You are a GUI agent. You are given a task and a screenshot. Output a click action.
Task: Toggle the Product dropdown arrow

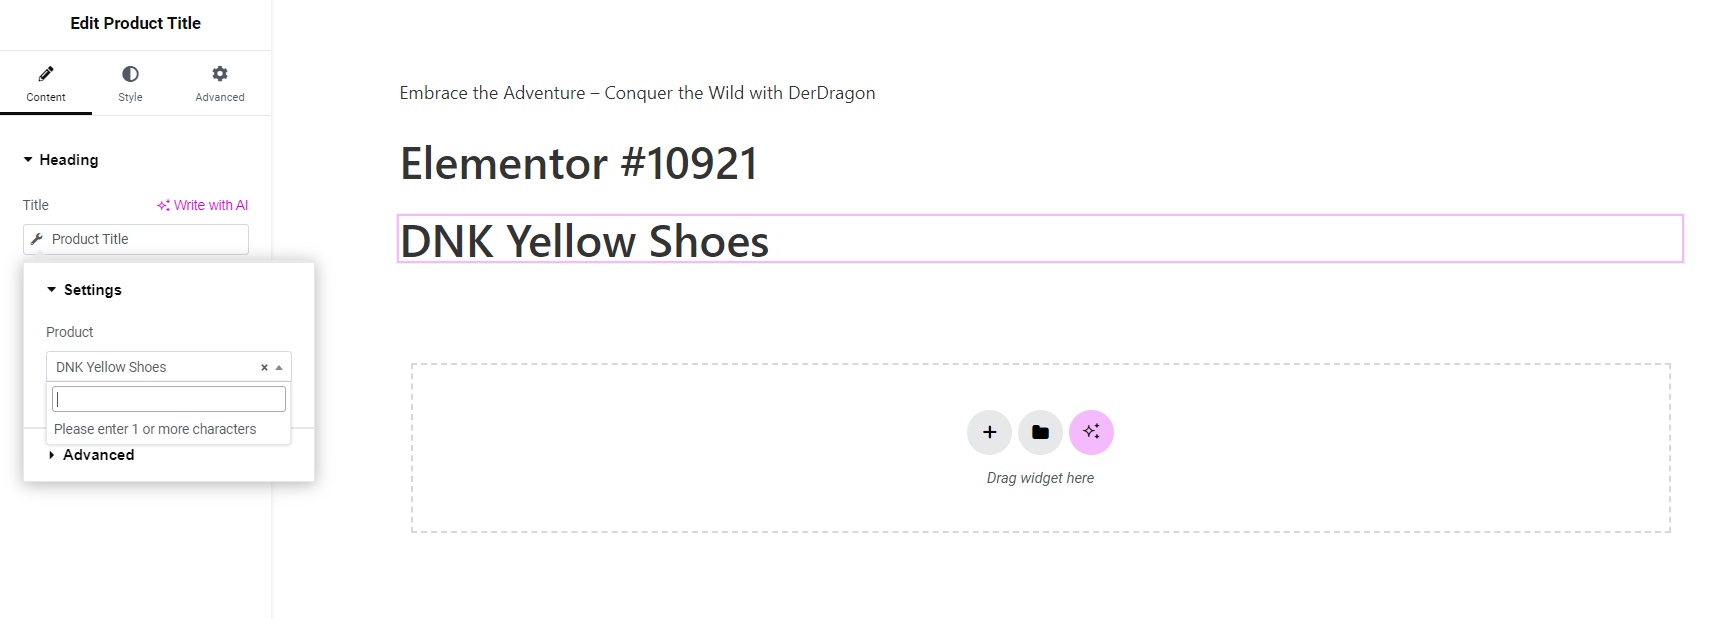279,368
